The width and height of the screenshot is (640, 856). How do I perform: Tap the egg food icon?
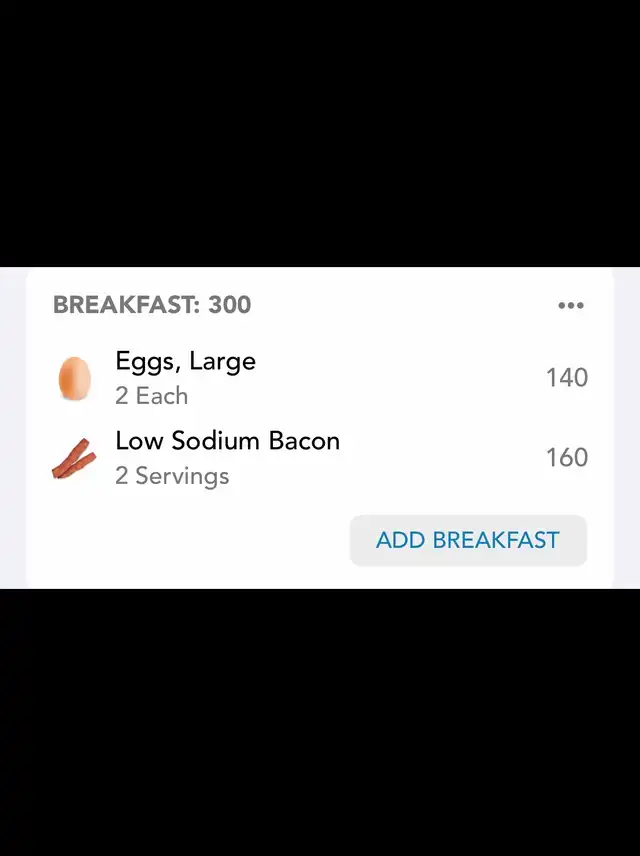coord(74,379)
